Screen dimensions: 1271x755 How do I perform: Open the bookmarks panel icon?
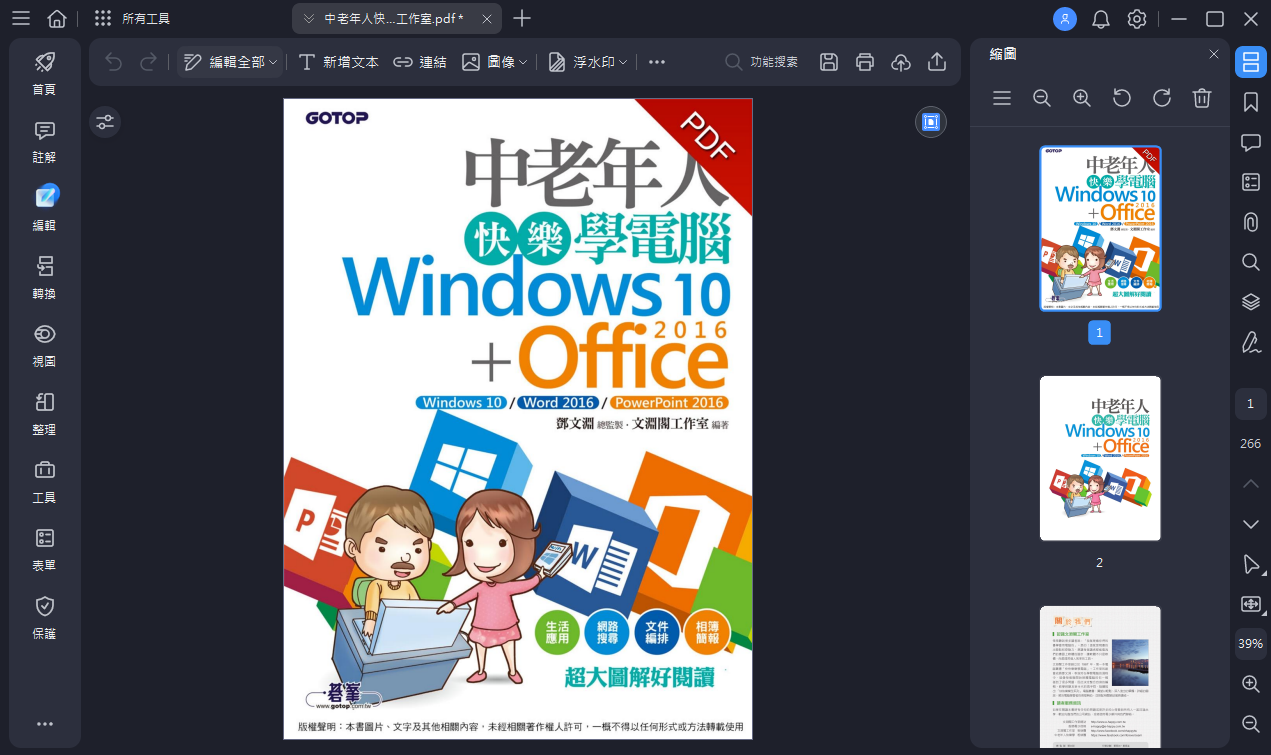(x=1251, y=102)
